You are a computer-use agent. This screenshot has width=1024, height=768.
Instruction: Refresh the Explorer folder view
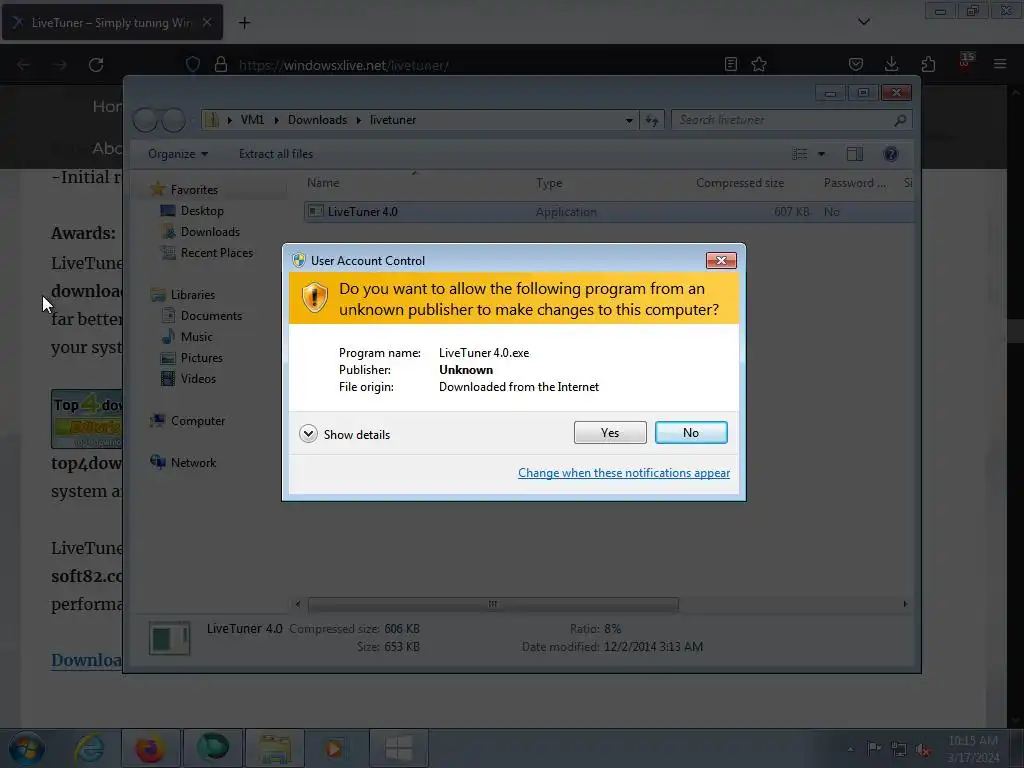[x=652, y=120]
